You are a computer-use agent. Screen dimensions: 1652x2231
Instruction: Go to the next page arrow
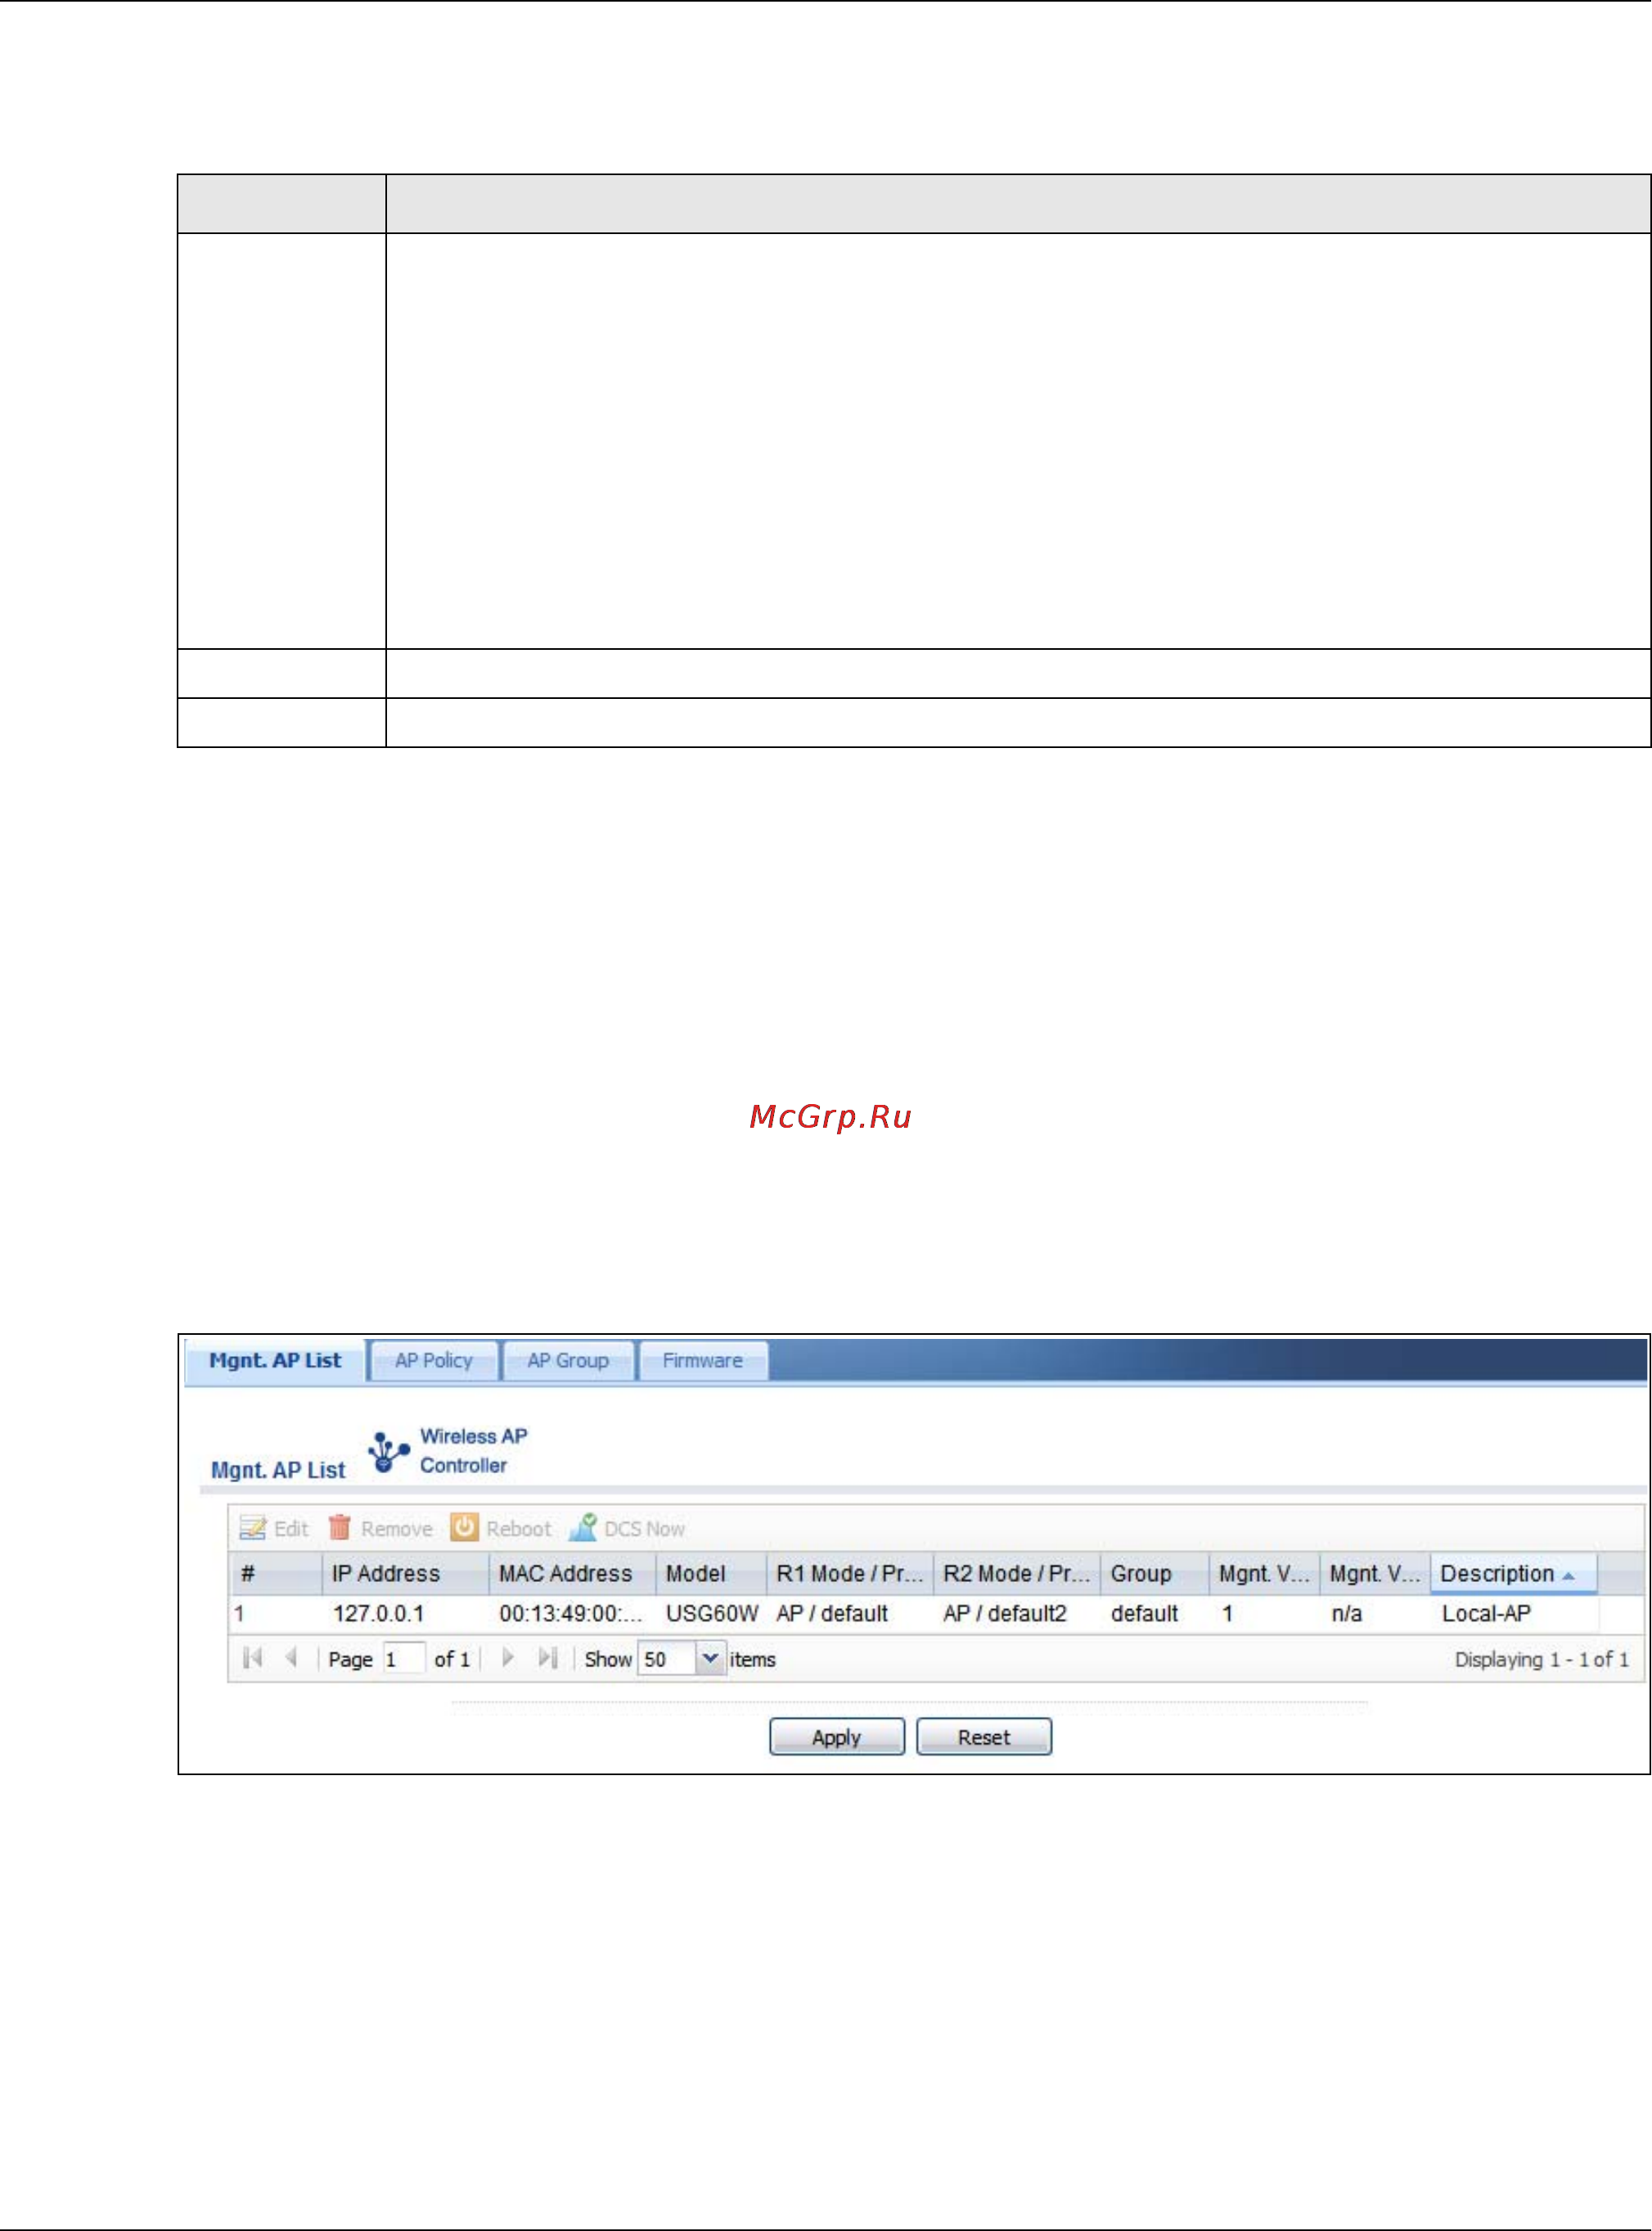pyautogui.click(x=508, y=1658)
